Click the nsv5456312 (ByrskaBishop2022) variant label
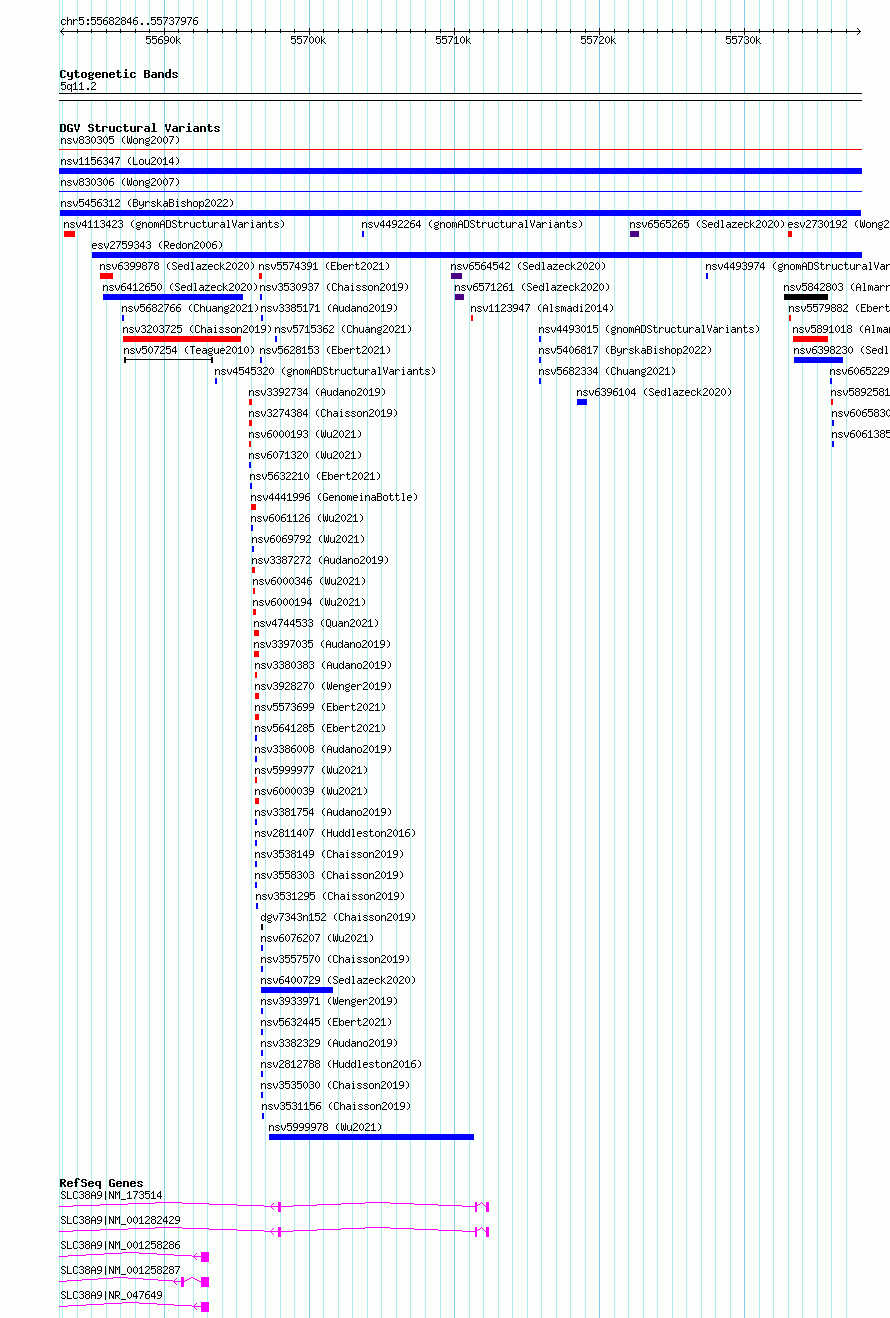Image resolution: width=890 pixels, height=1318 pixels. [x=147, y=203]
